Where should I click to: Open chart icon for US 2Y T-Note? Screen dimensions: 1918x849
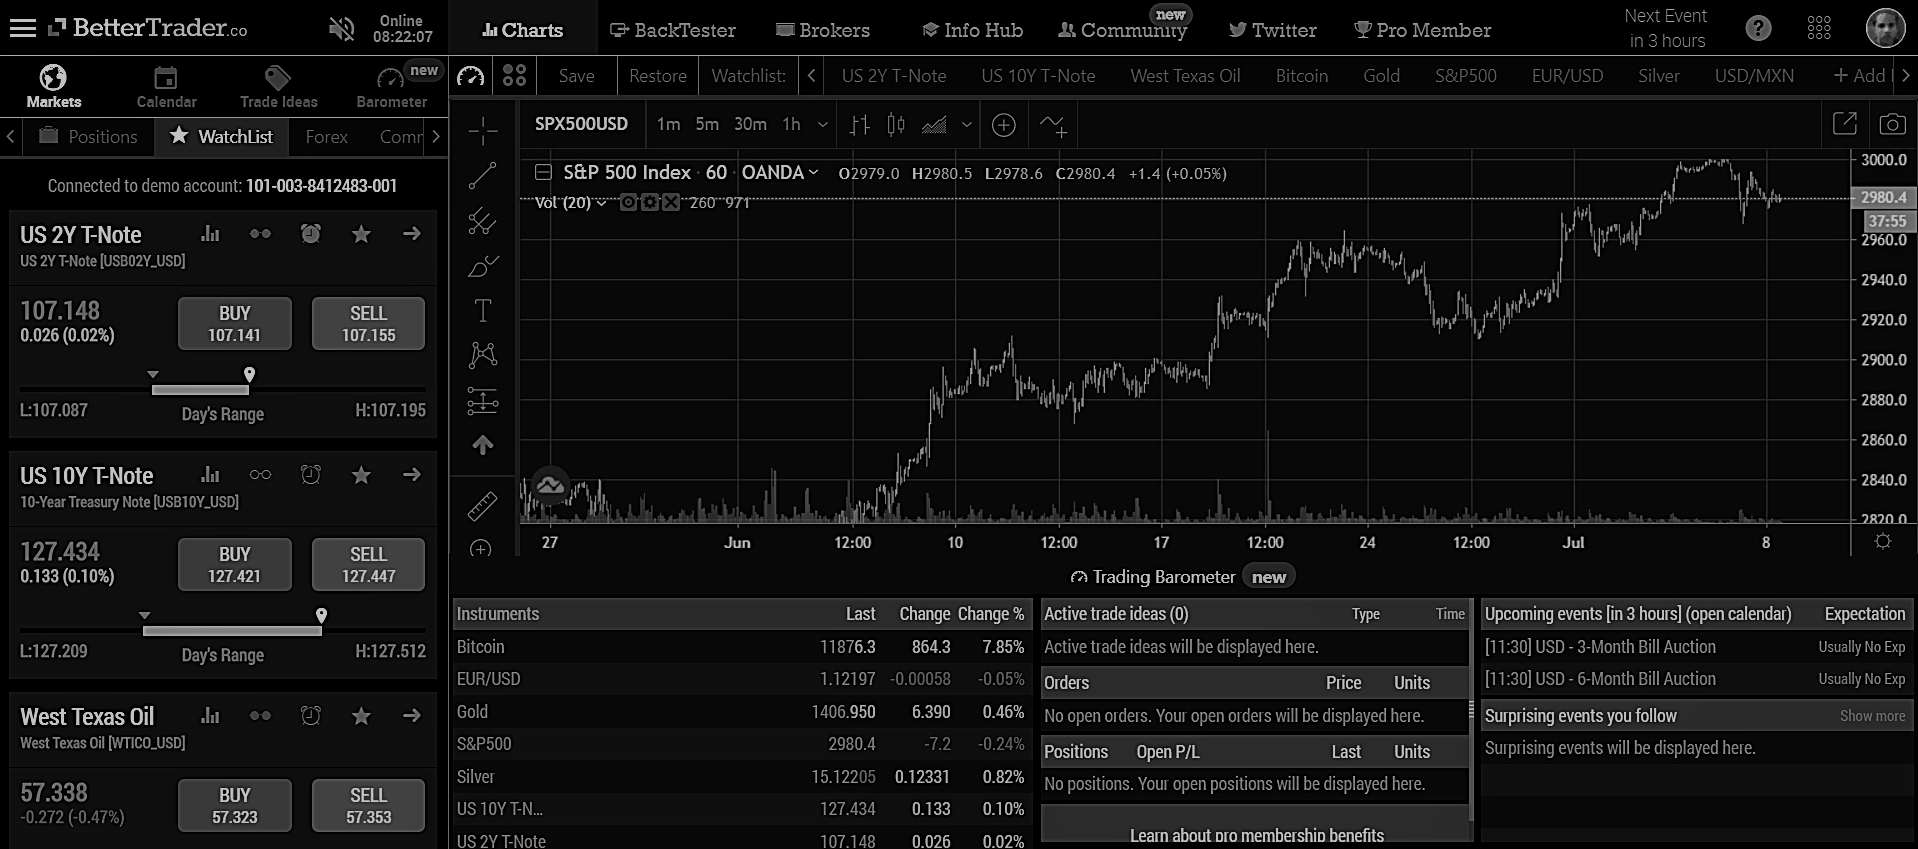click(x=210, y=234)
